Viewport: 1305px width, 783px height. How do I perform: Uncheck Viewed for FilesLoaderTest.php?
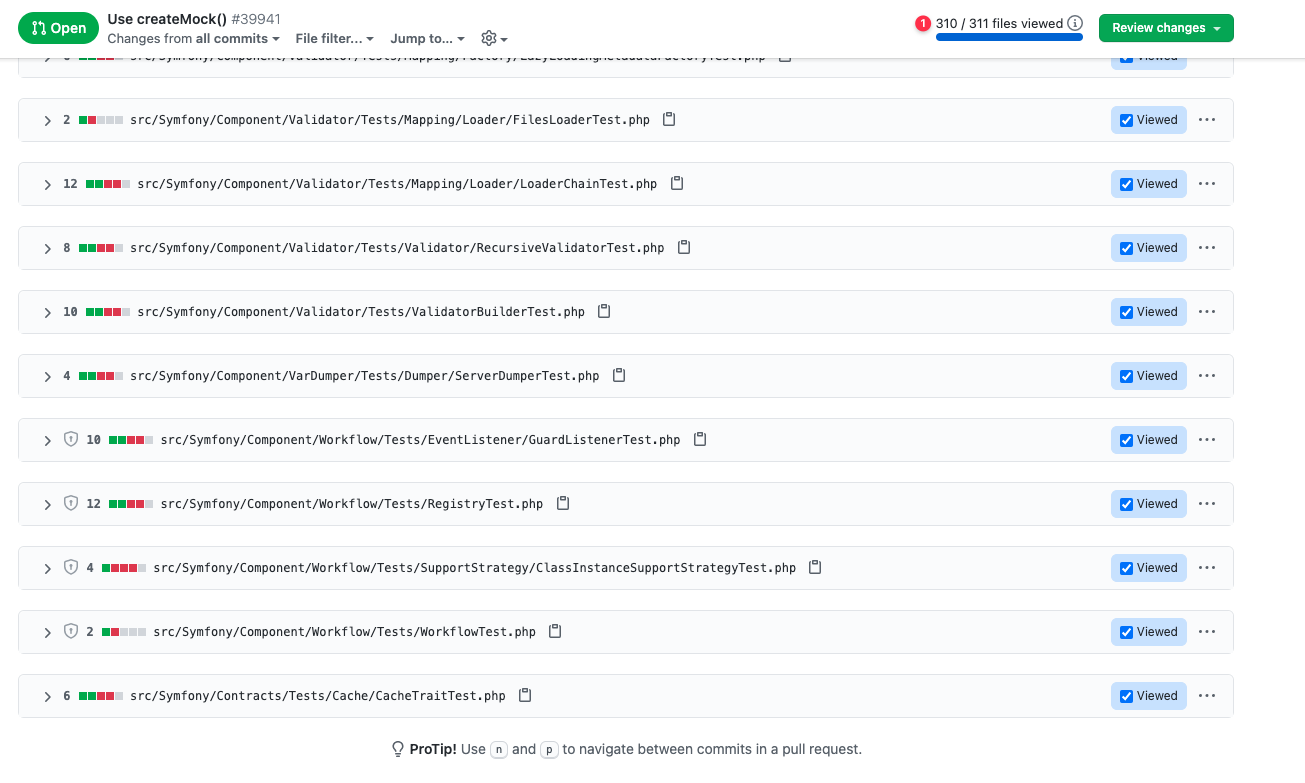(1126, 120)
